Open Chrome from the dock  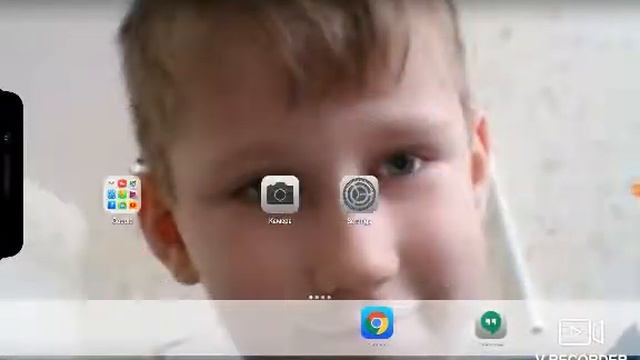coord(377,323)
